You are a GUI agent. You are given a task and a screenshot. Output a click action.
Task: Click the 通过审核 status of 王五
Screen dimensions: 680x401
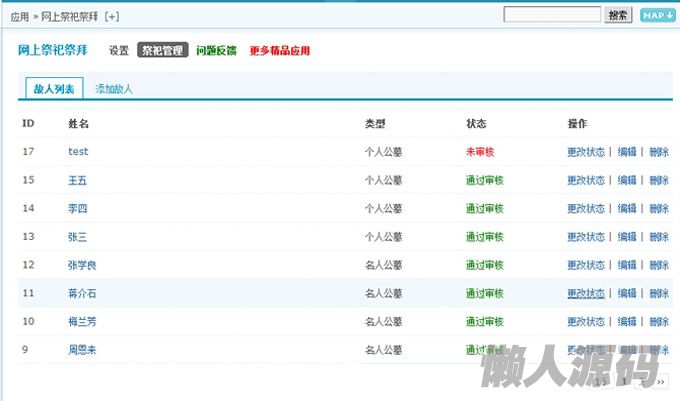(x=484, y=180)
